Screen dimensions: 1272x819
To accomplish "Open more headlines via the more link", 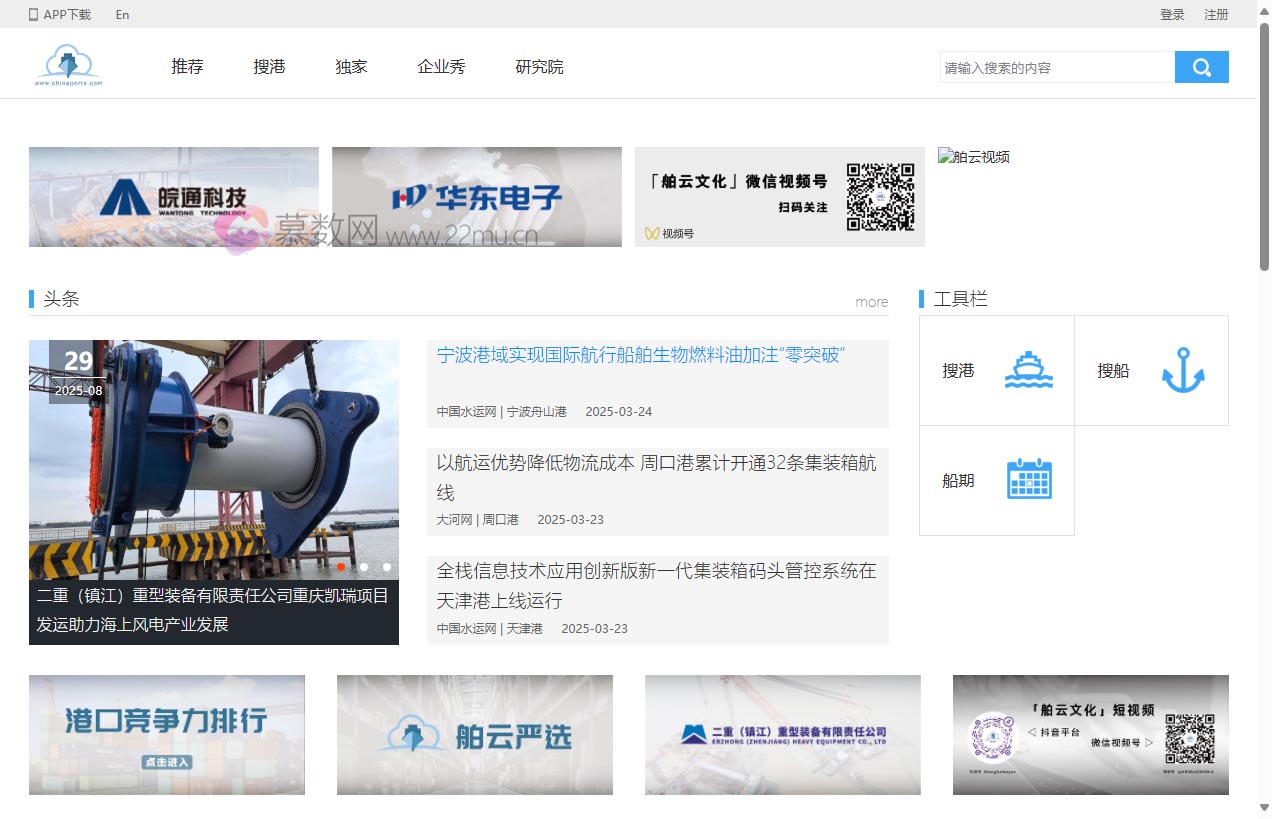I will [871, 301].
